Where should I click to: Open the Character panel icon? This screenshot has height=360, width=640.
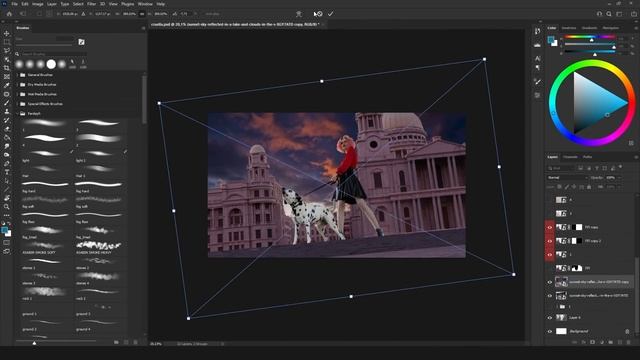[538, 58]
